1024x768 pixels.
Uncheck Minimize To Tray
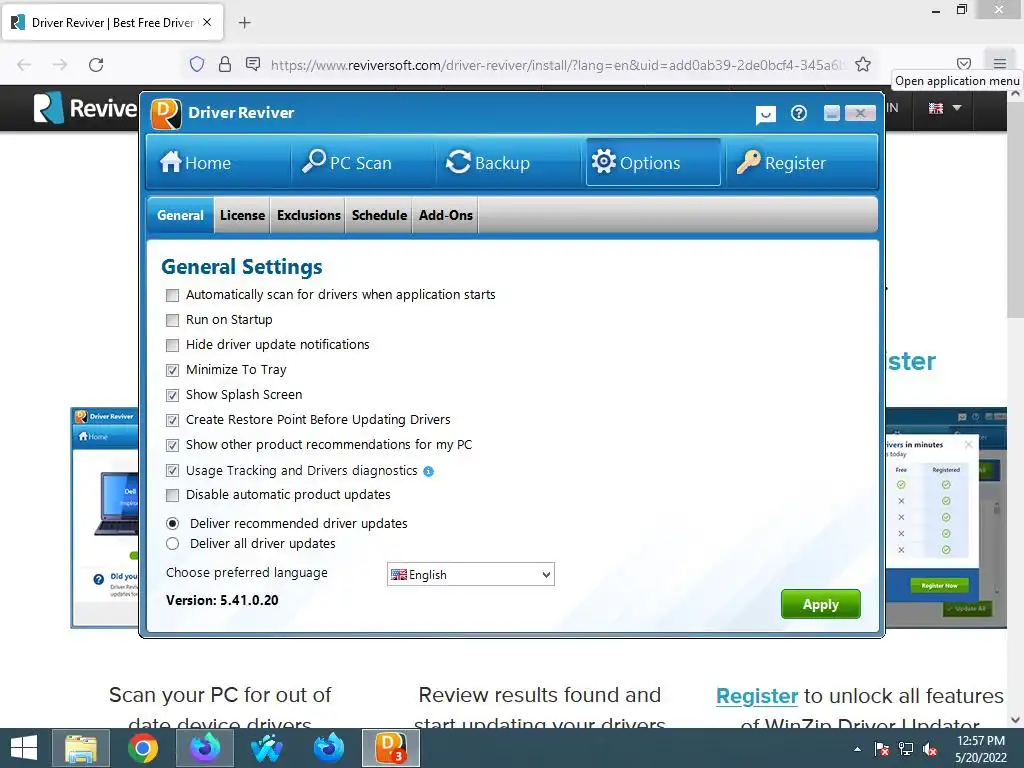[x=172, y=370]
